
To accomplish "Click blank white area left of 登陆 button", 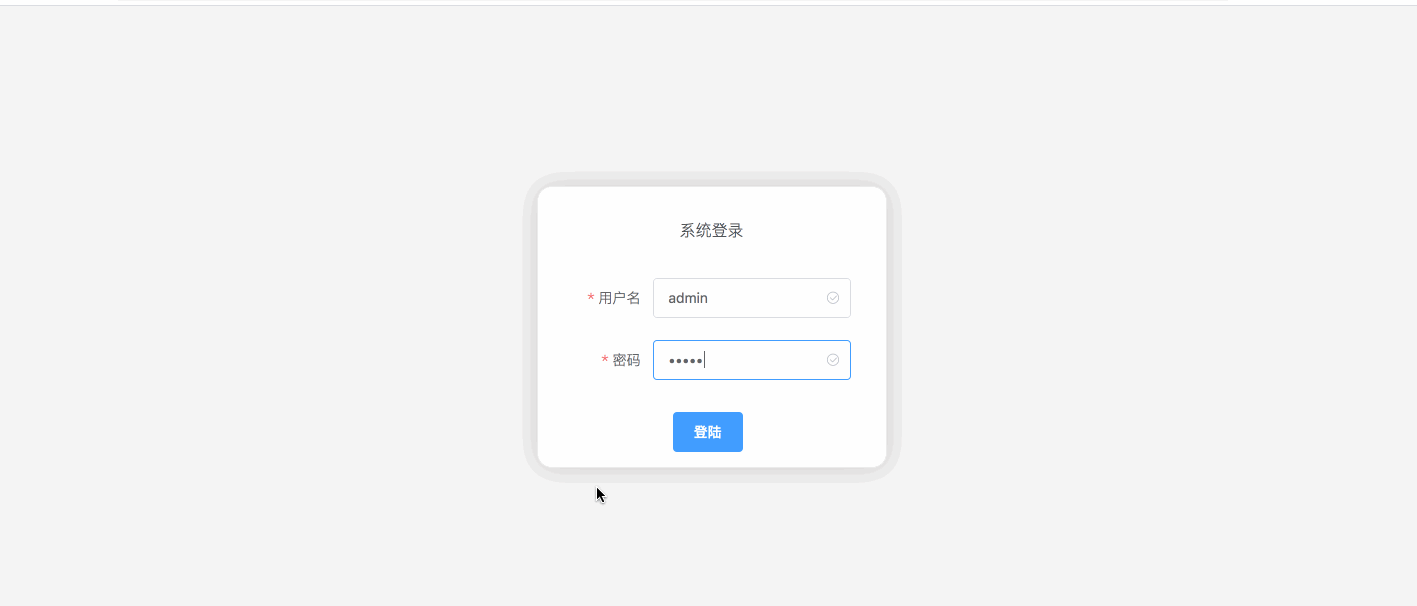I will point(605,432).
